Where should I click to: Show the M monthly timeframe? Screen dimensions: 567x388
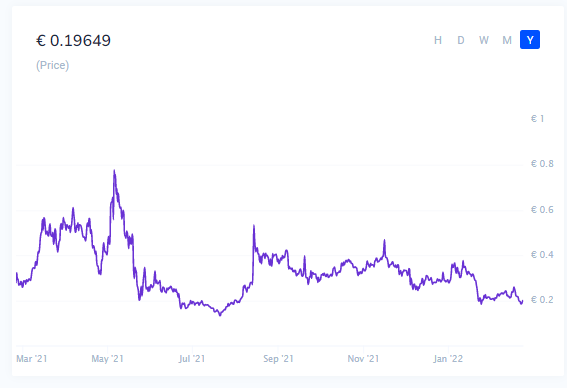pyautogui.click(x=507, y=40)
